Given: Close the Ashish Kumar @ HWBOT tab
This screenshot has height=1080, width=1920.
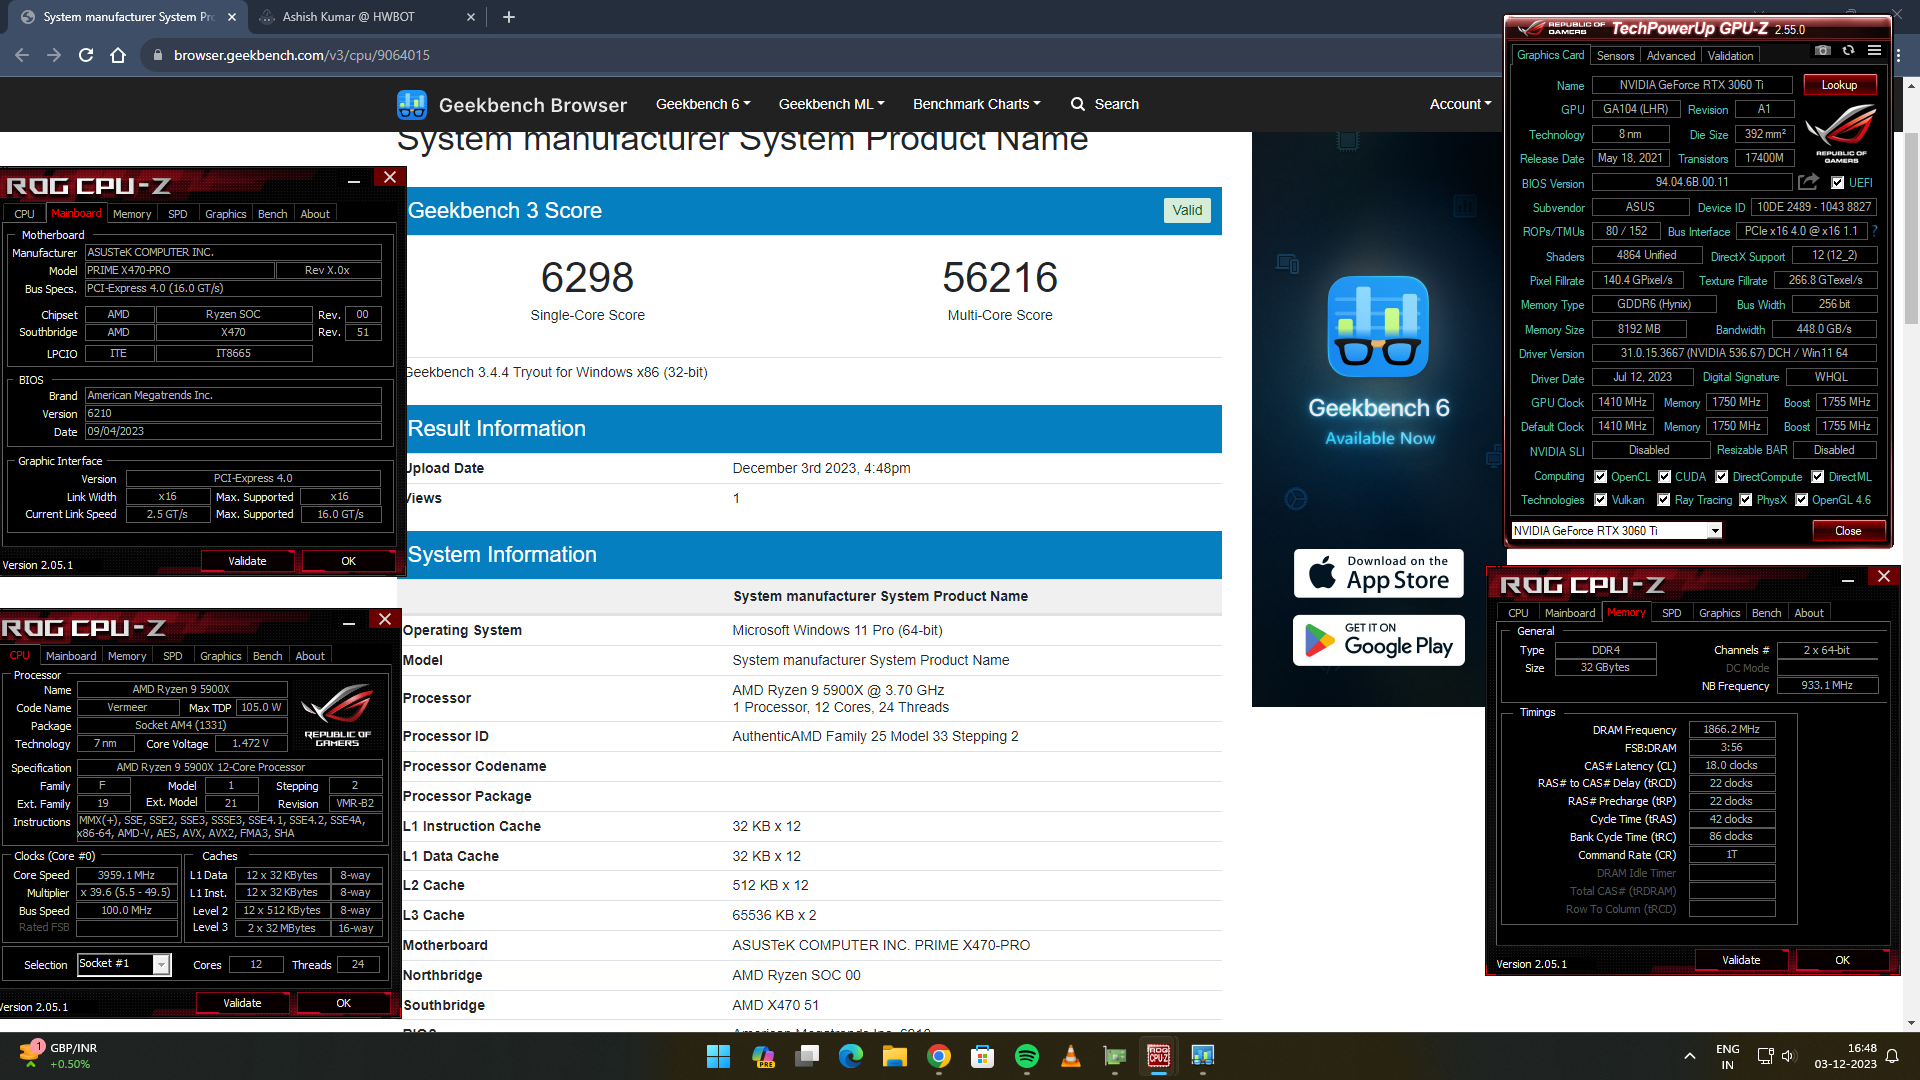Looking at the screenshot, I should pyautogui.click(x=471, y=17).
